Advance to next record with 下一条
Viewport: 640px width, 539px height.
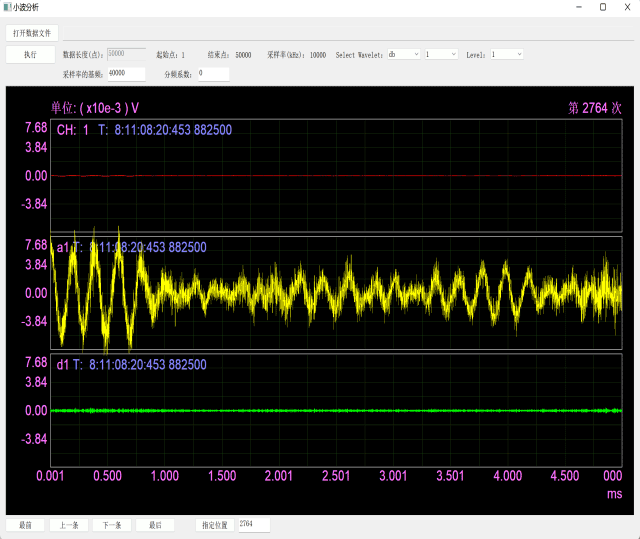point(112,525)
